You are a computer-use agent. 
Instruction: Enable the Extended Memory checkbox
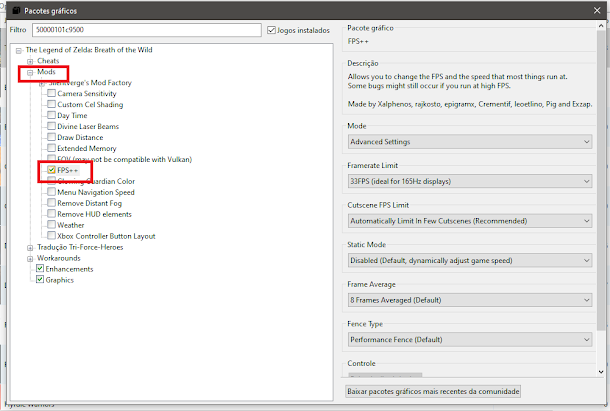point(51,148)
